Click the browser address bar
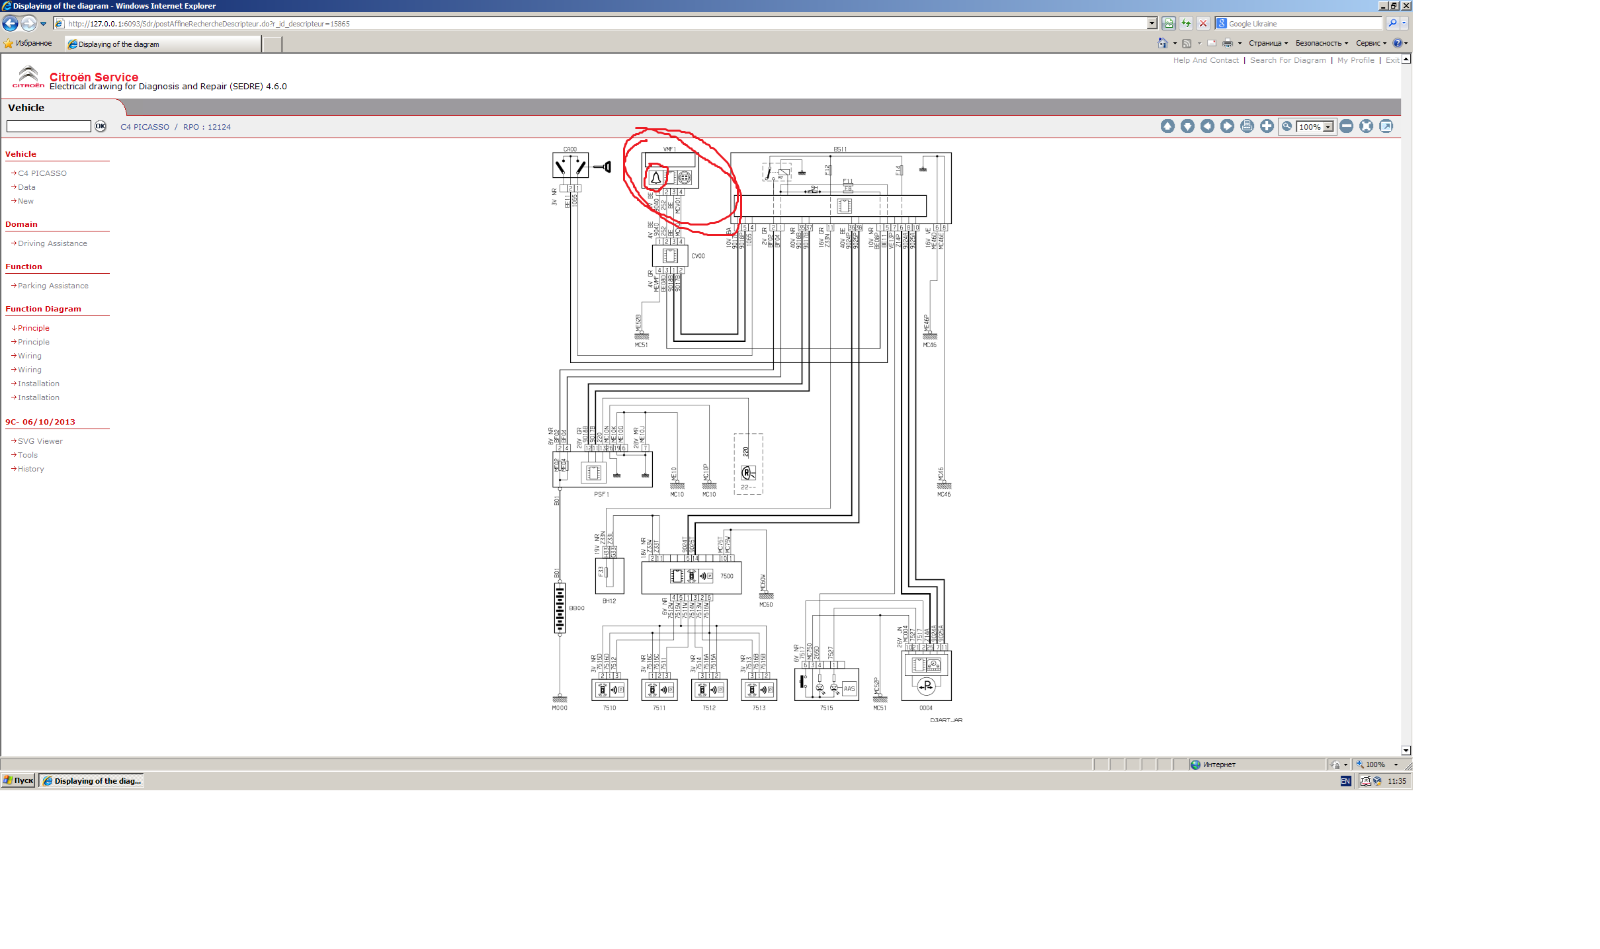 [600, 23]
